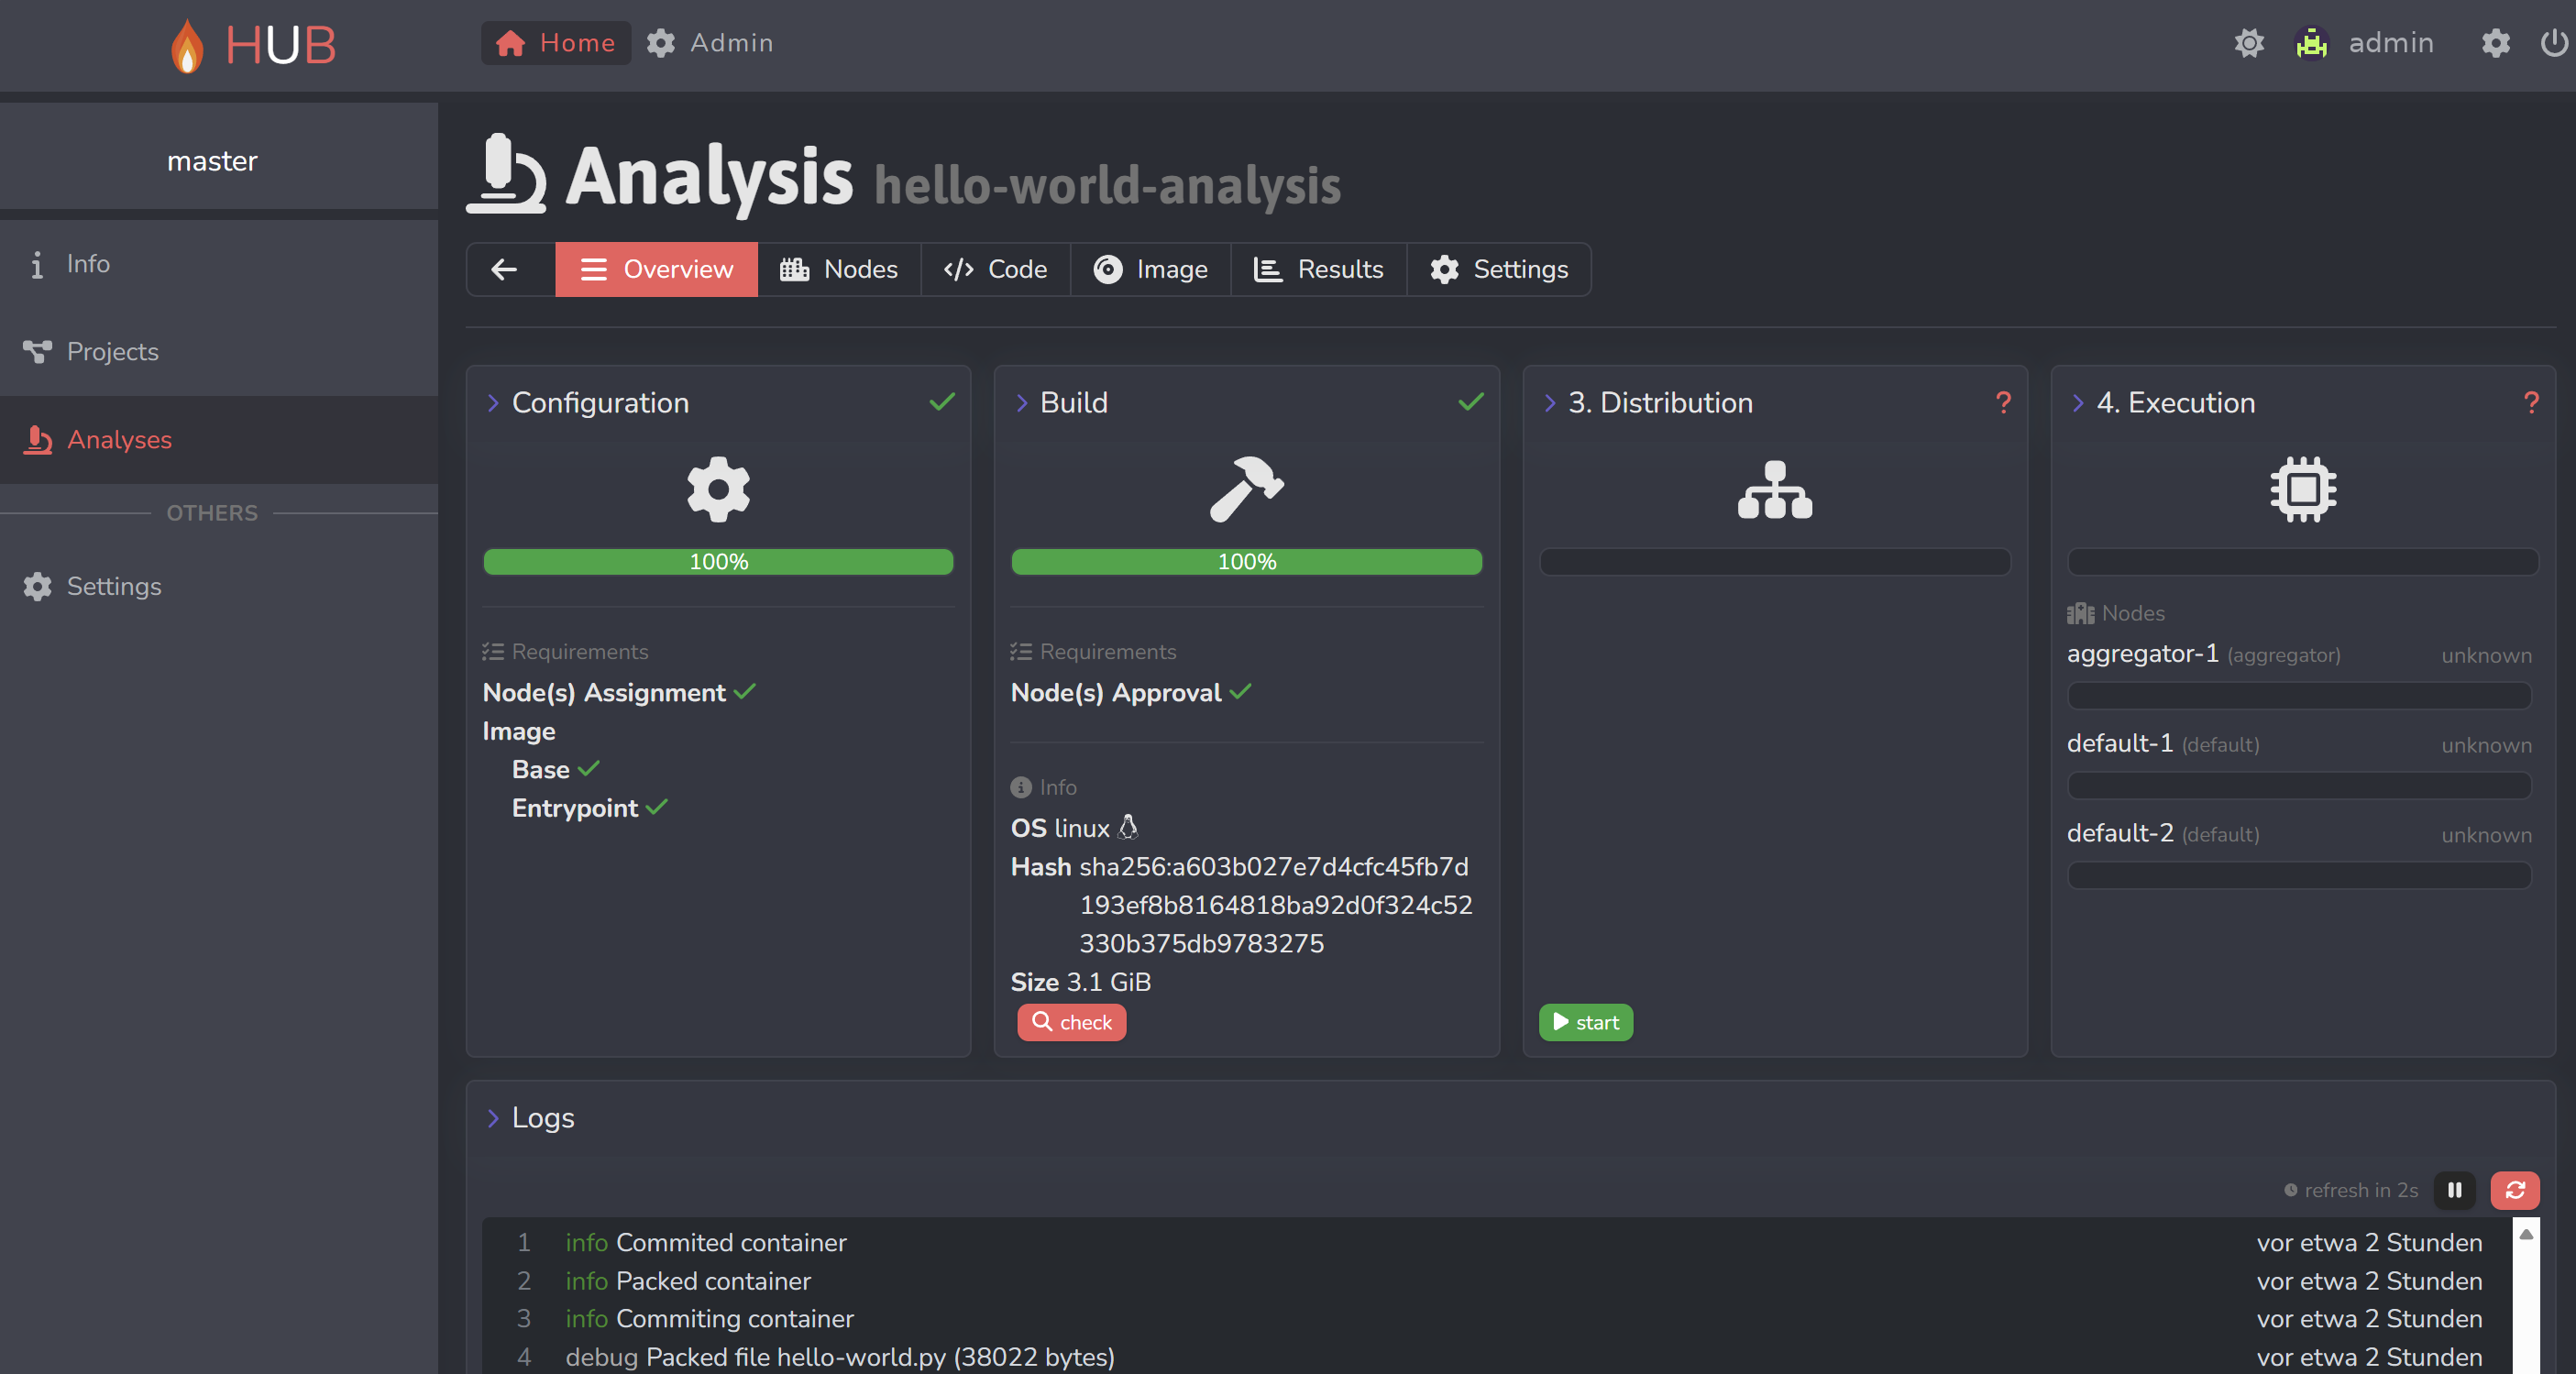The width and height of the screenshot is (2576, 1374).
Task: Click the Size 3.1 GiB value
Action: 1108,982
